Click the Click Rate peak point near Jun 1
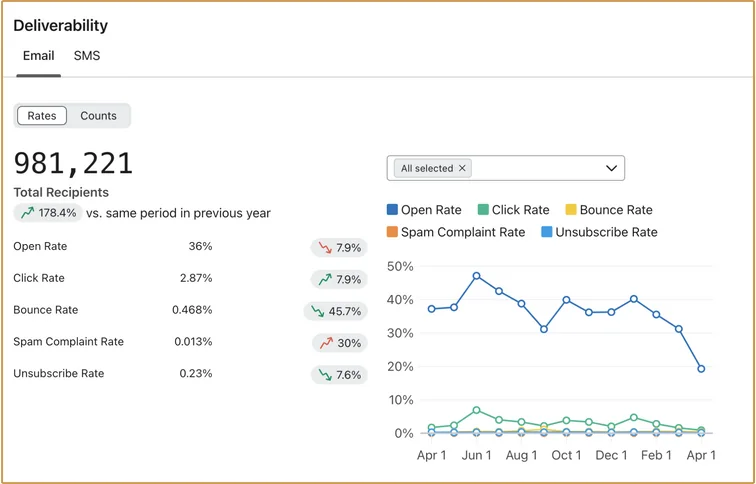Image resolution: width=756 pixels, height=484 pixels. [476, 410]
